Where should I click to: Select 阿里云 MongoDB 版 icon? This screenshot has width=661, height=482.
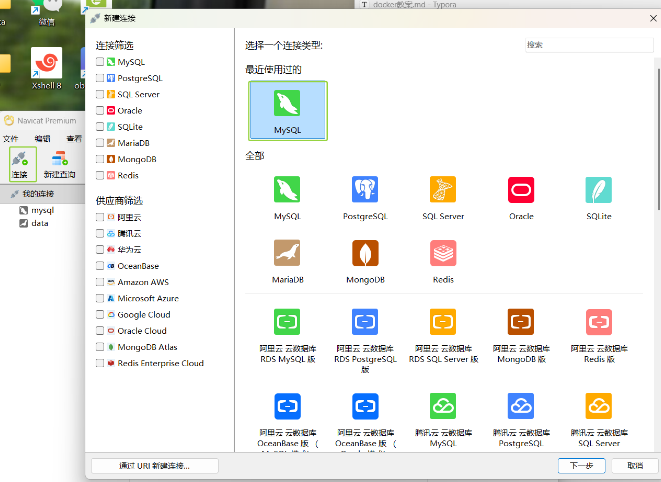click(521, 322)
